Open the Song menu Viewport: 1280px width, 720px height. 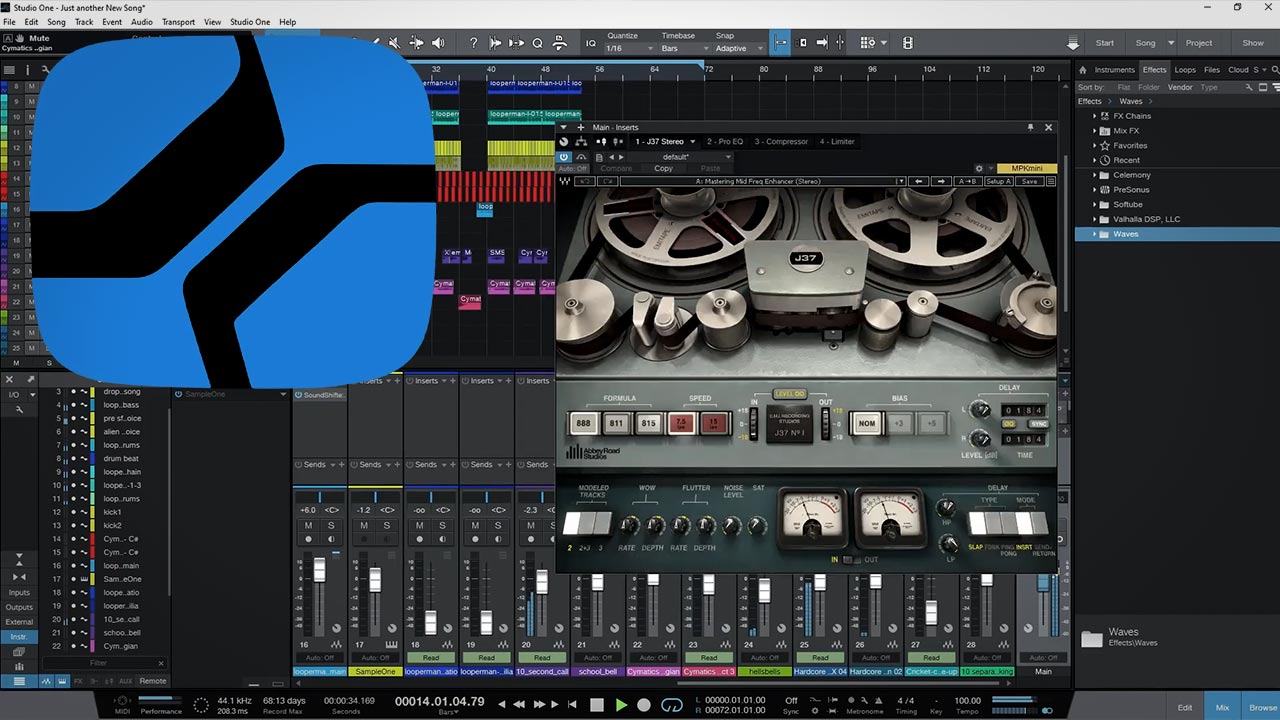(56, 22)
